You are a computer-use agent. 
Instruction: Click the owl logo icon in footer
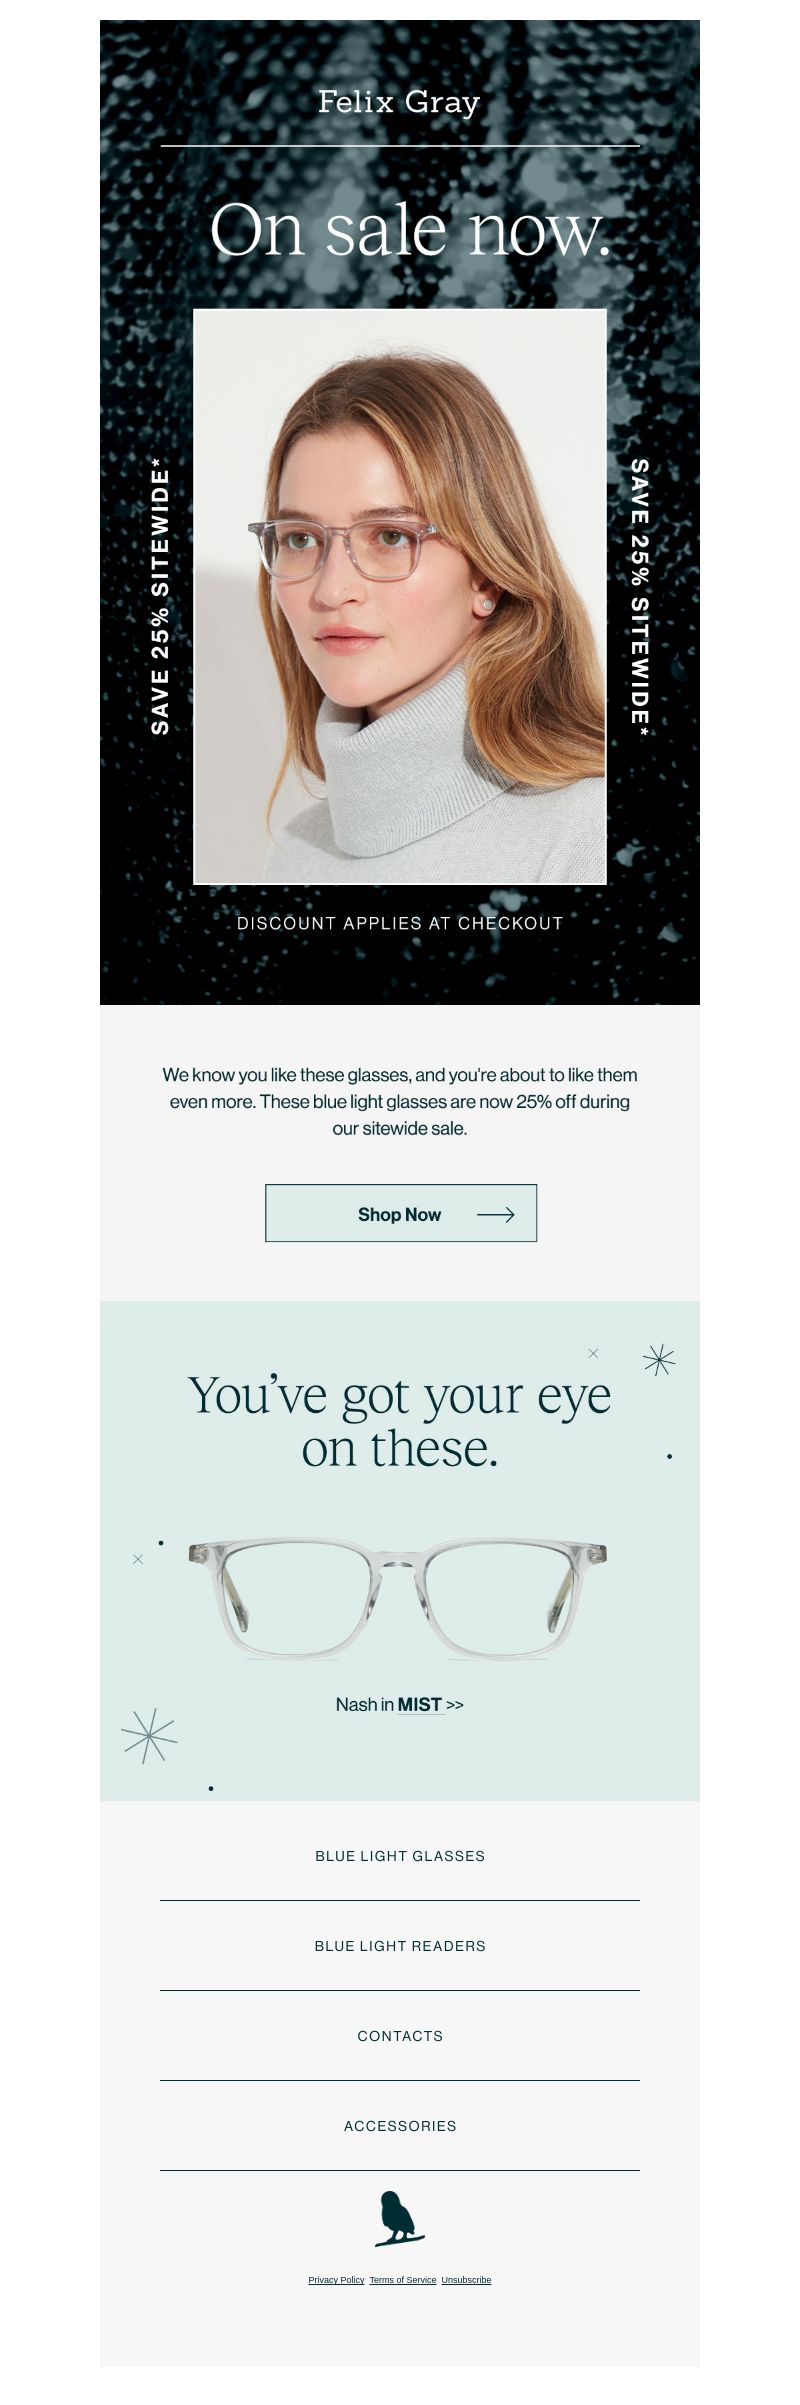point(399,2219)
